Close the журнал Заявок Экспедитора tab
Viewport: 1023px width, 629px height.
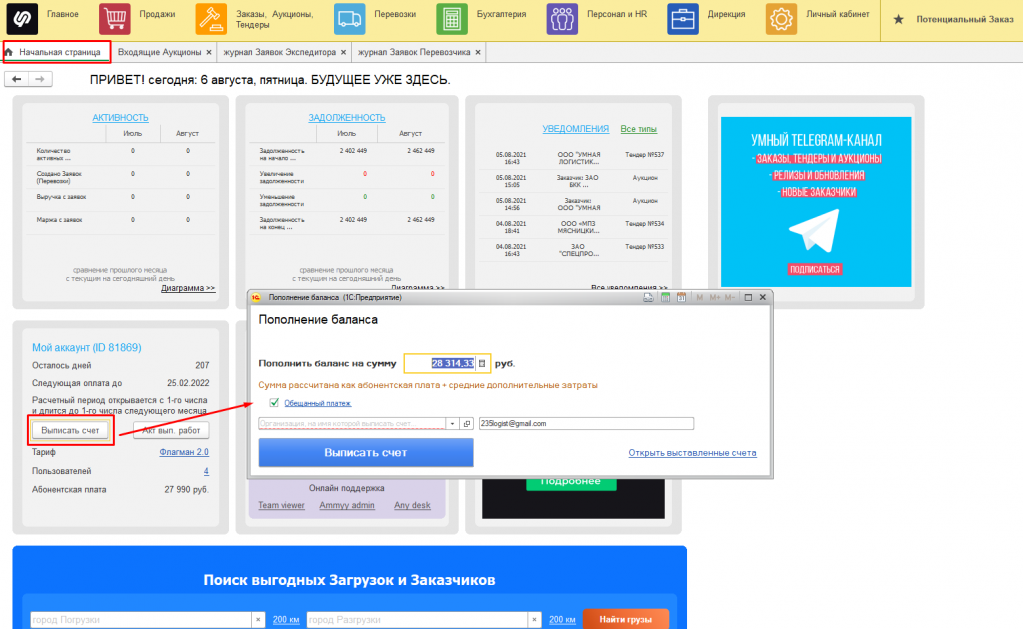pos(343,52)
